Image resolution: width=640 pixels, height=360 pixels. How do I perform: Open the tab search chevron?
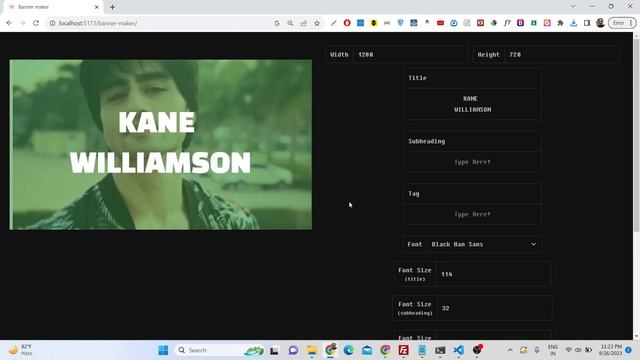click(x=573, y=7)
